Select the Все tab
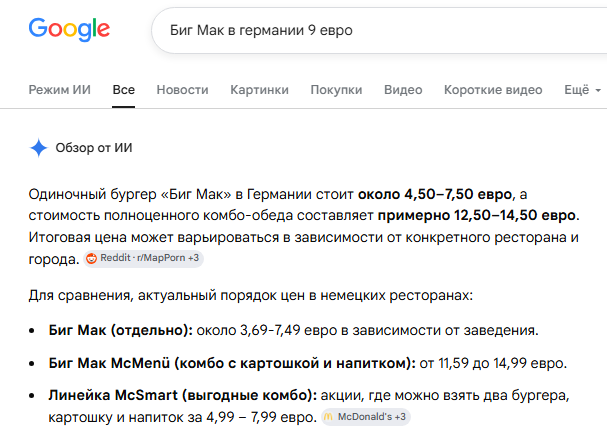 pos(123,90)
